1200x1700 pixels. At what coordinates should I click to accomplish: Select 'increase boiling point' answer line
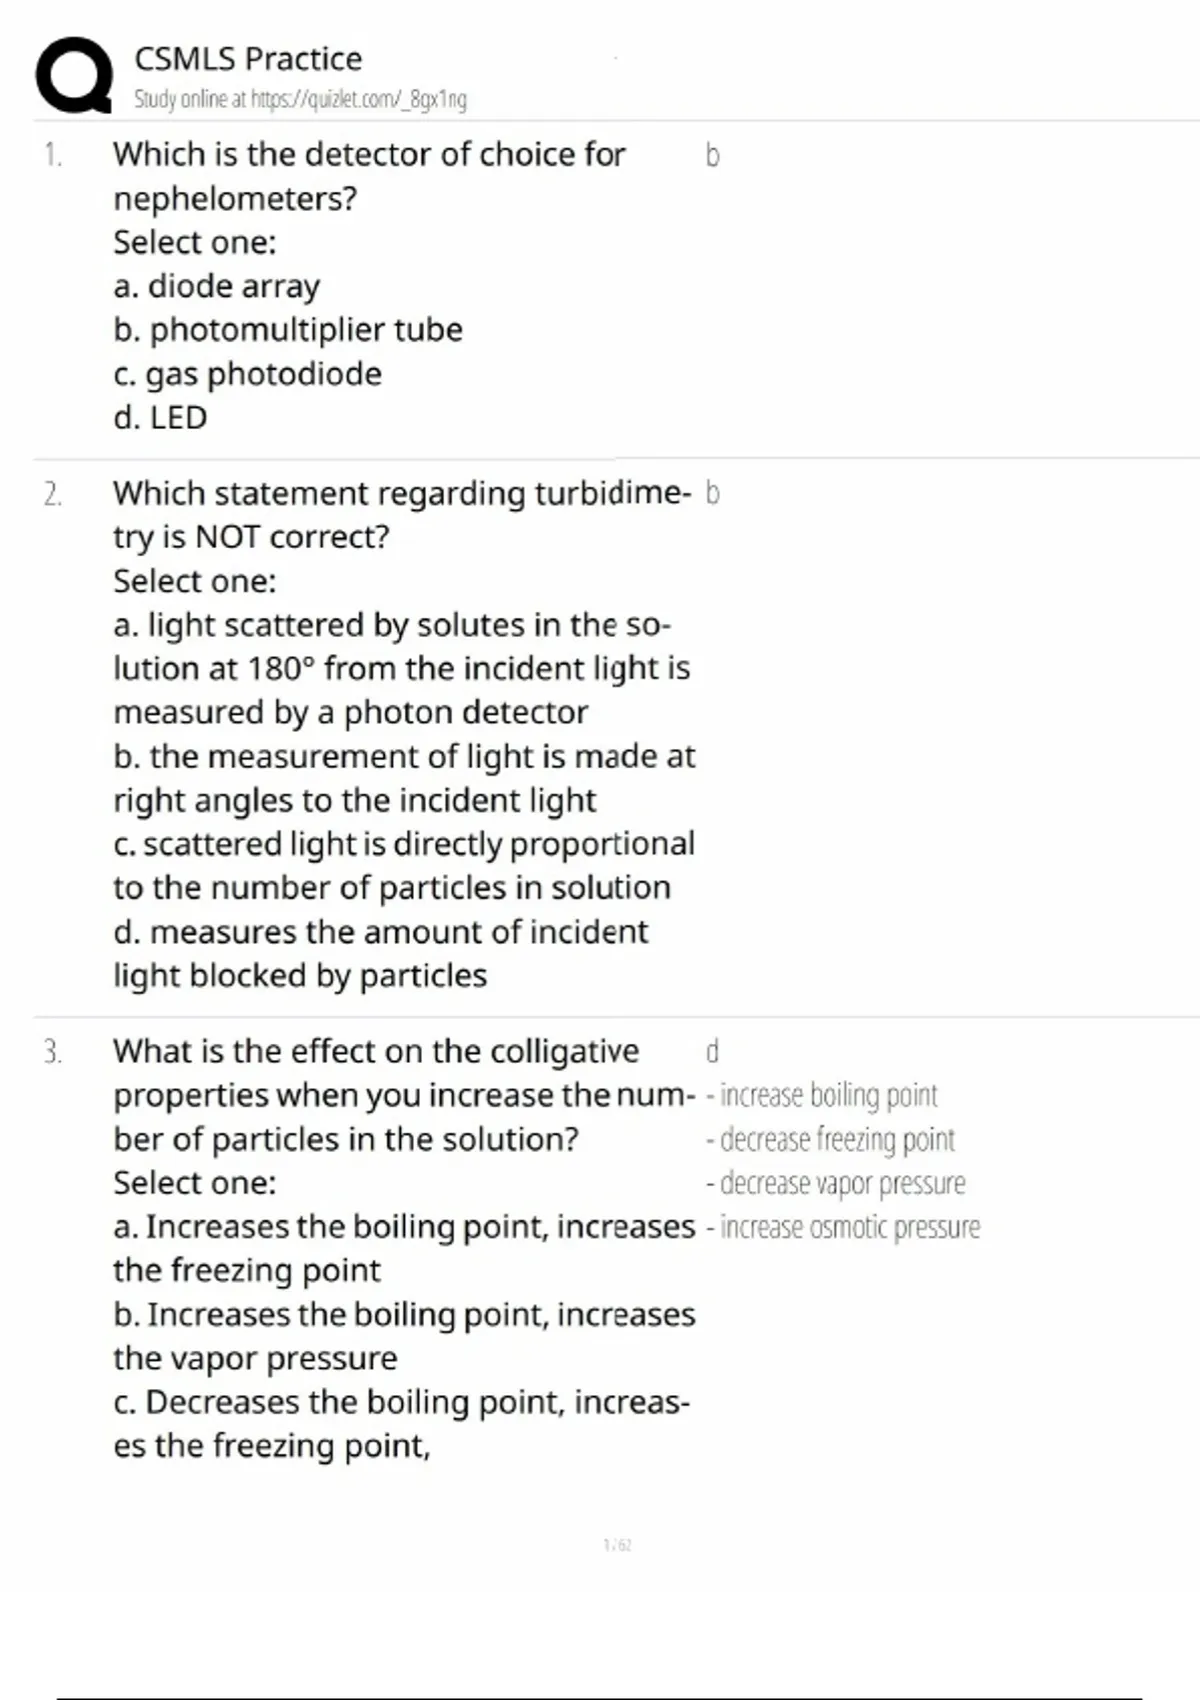click(x=822, y=1096)
